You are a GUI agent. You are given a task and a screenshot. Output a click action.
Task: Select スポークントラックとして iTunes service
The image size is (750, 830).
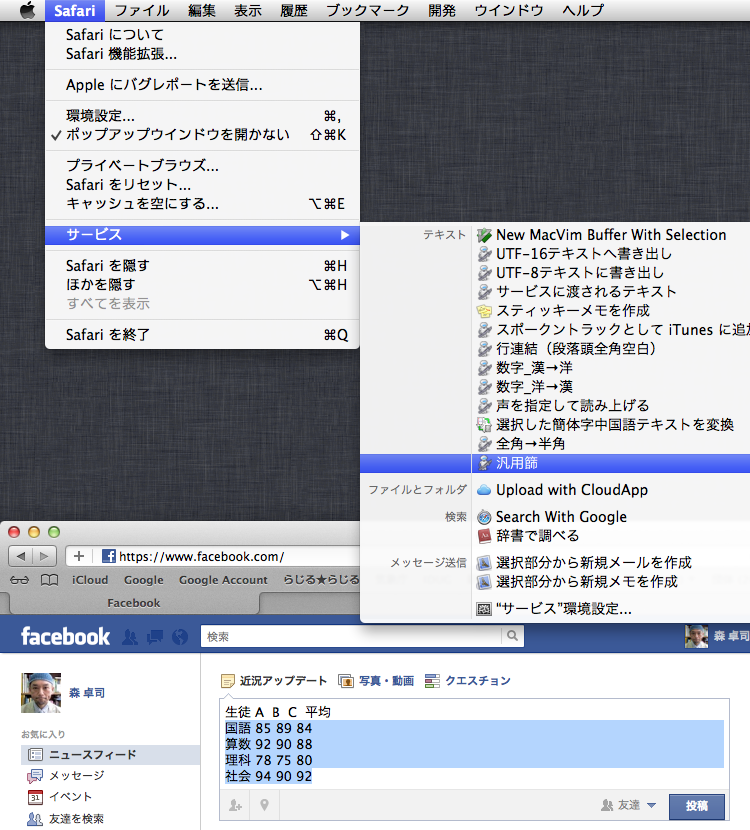(x=610, y=330)
